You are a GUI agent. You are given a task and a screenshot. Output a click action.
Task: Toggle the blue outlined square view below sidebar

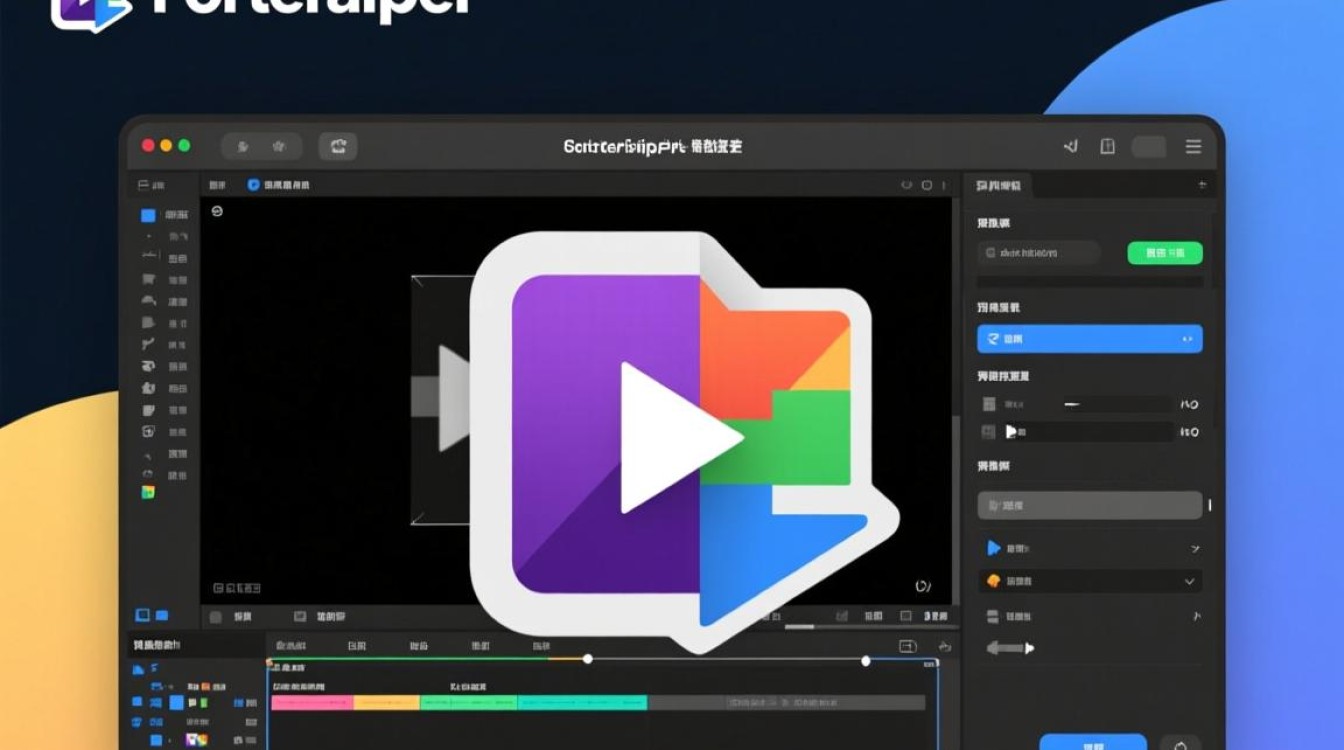click(142, 615)
